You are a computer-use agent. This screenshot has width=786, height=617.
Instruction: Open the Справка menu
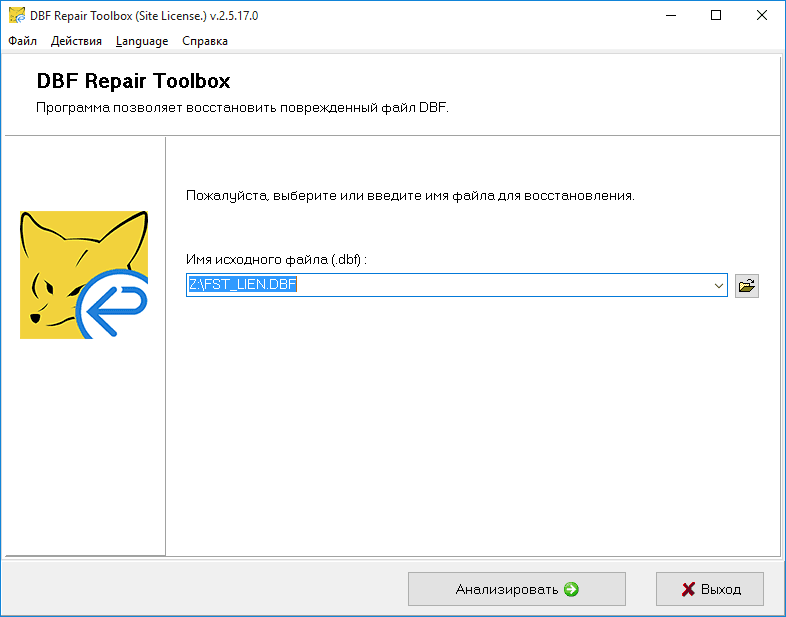tap(205, 41)
